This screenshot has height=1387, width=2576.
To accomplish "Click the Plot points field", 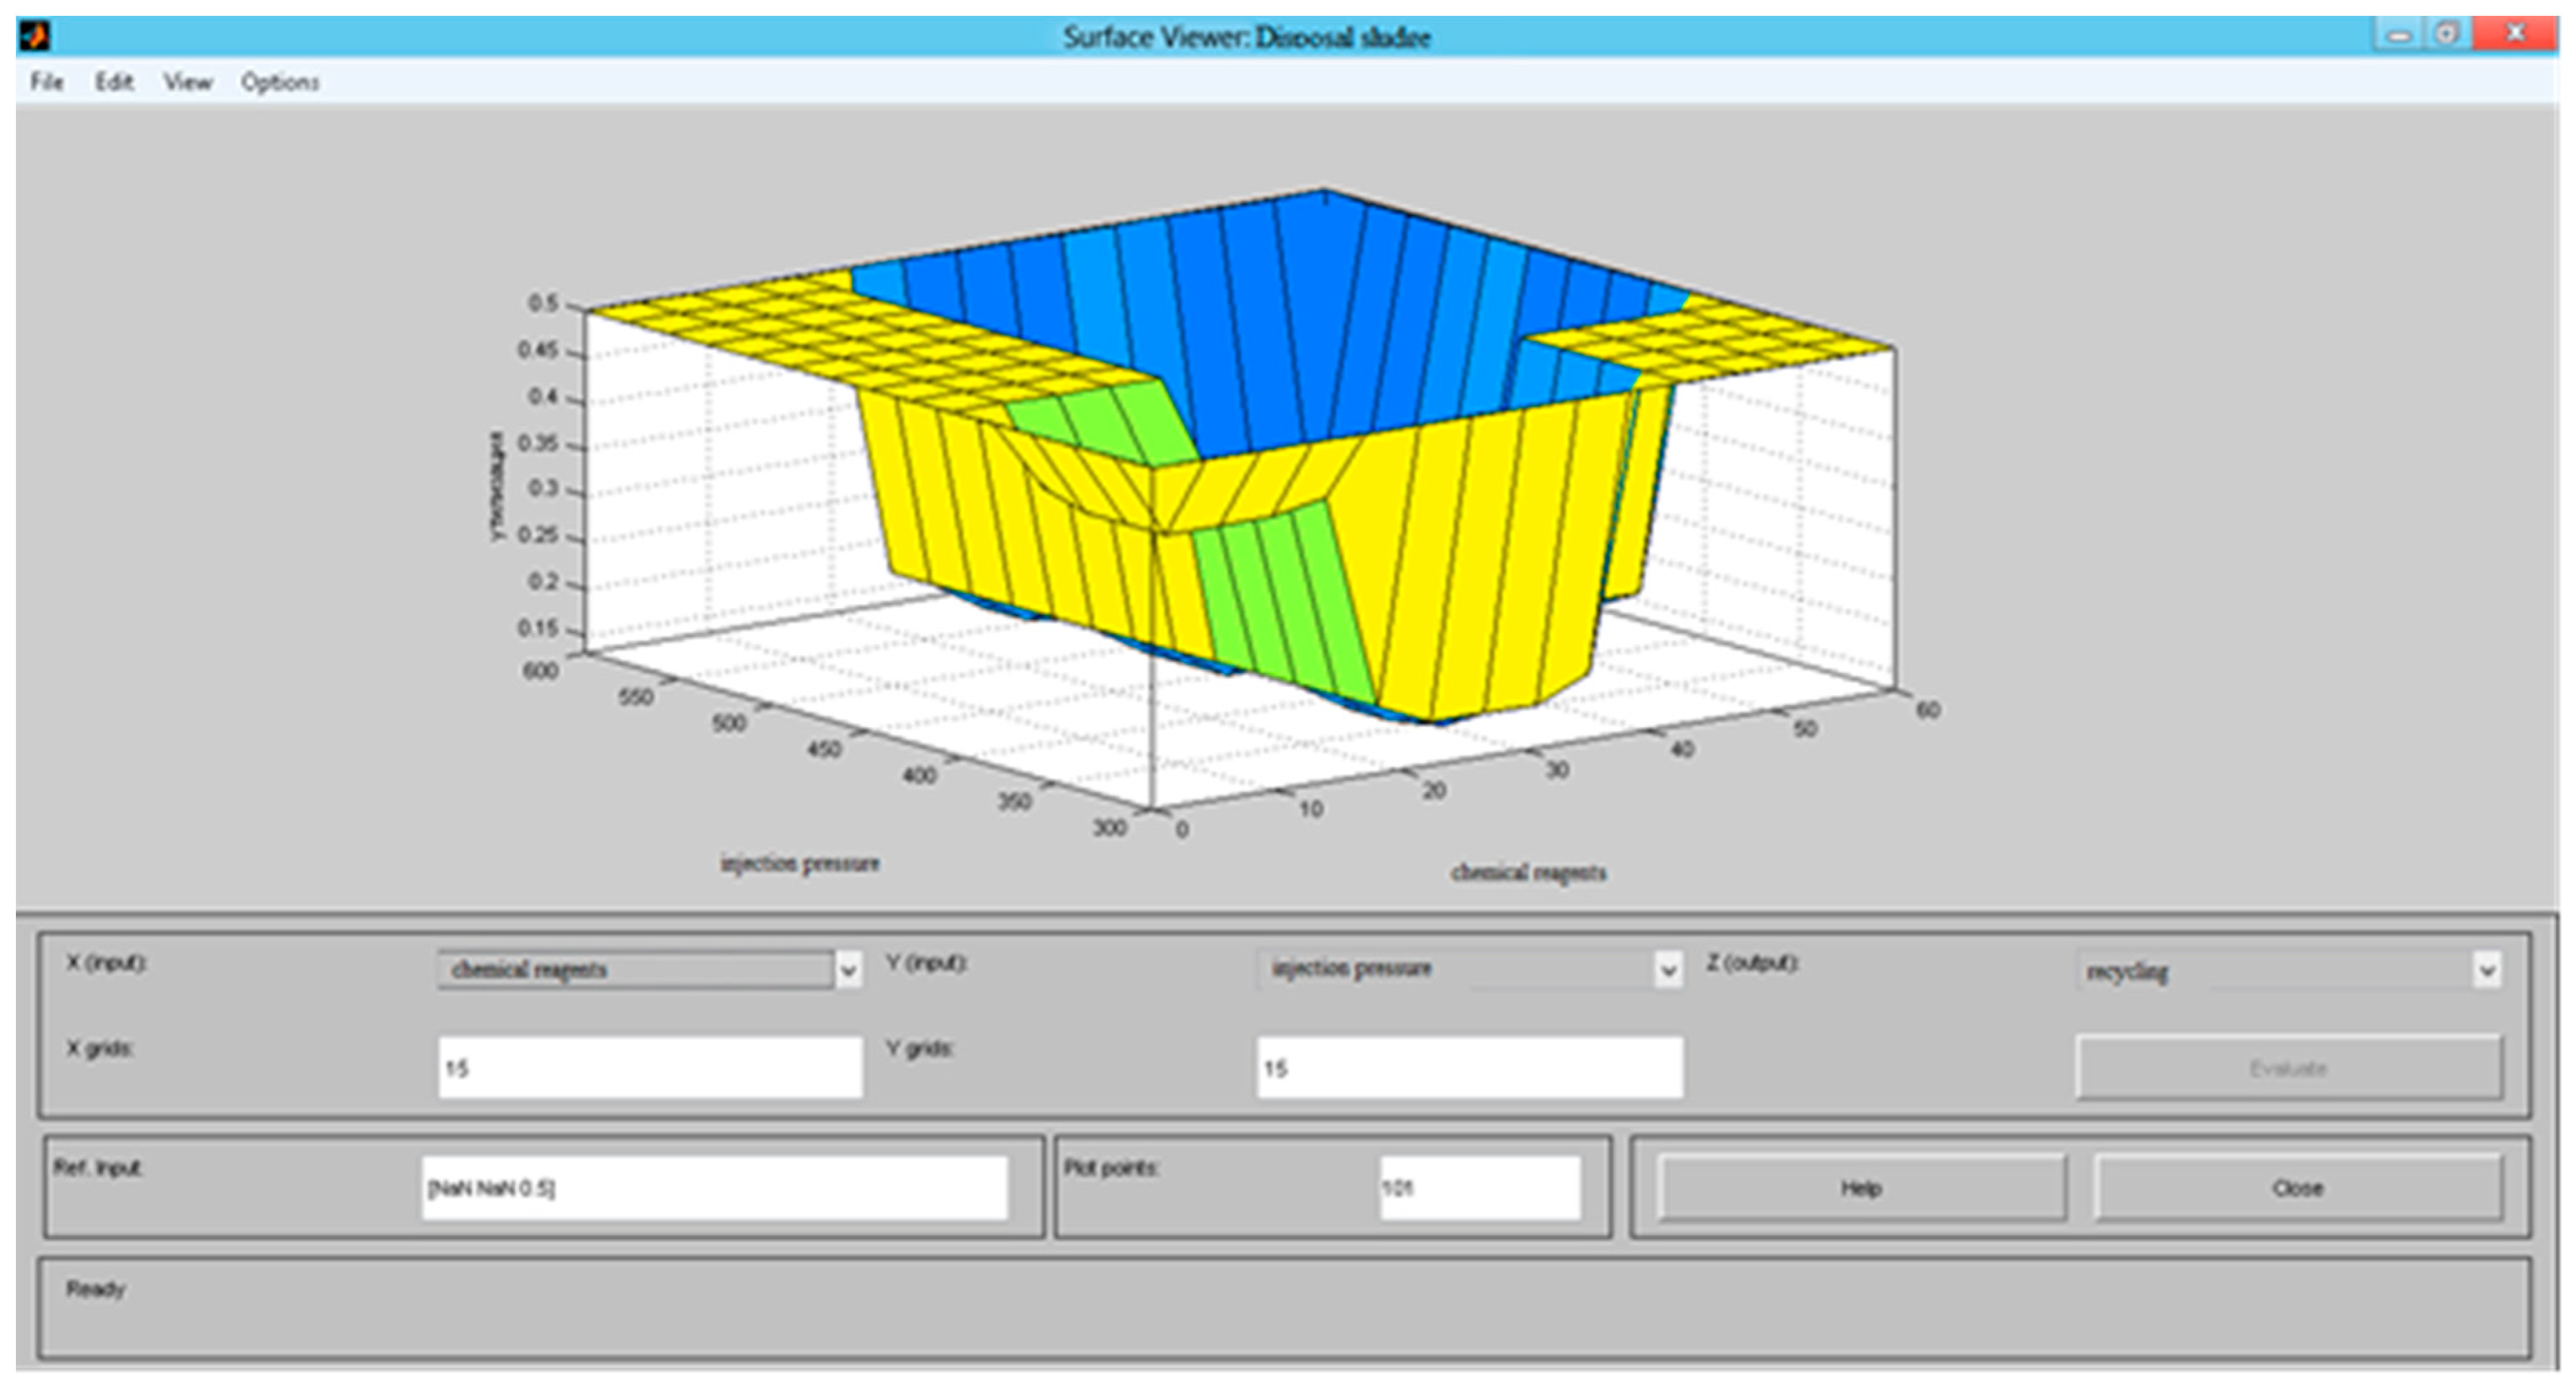I will 1479,1188.
